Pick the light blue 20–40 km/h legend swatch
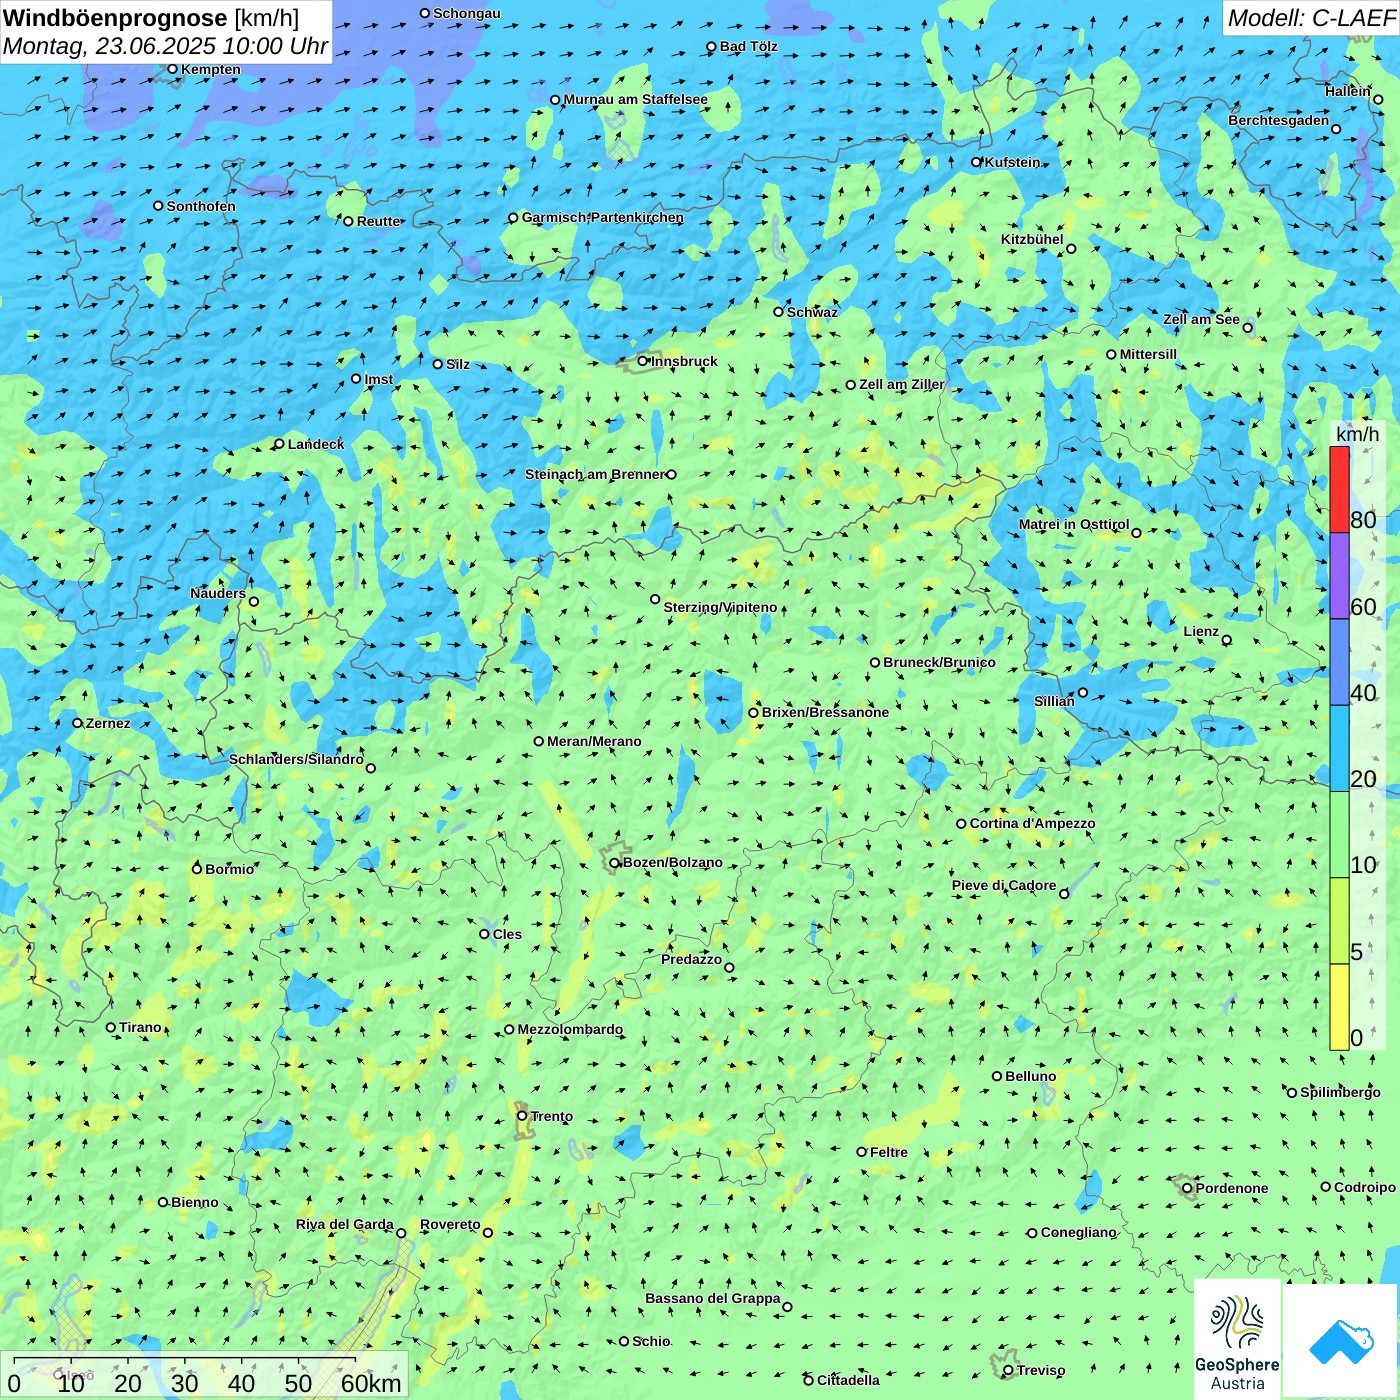 (1339, 748)
